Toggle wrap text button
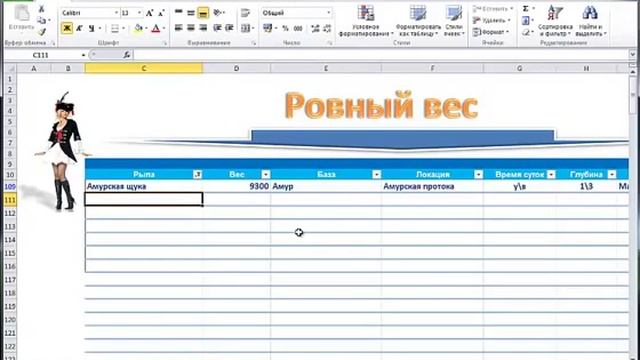Viewport: 640px width, 360px height. click(x=245, y=13)
